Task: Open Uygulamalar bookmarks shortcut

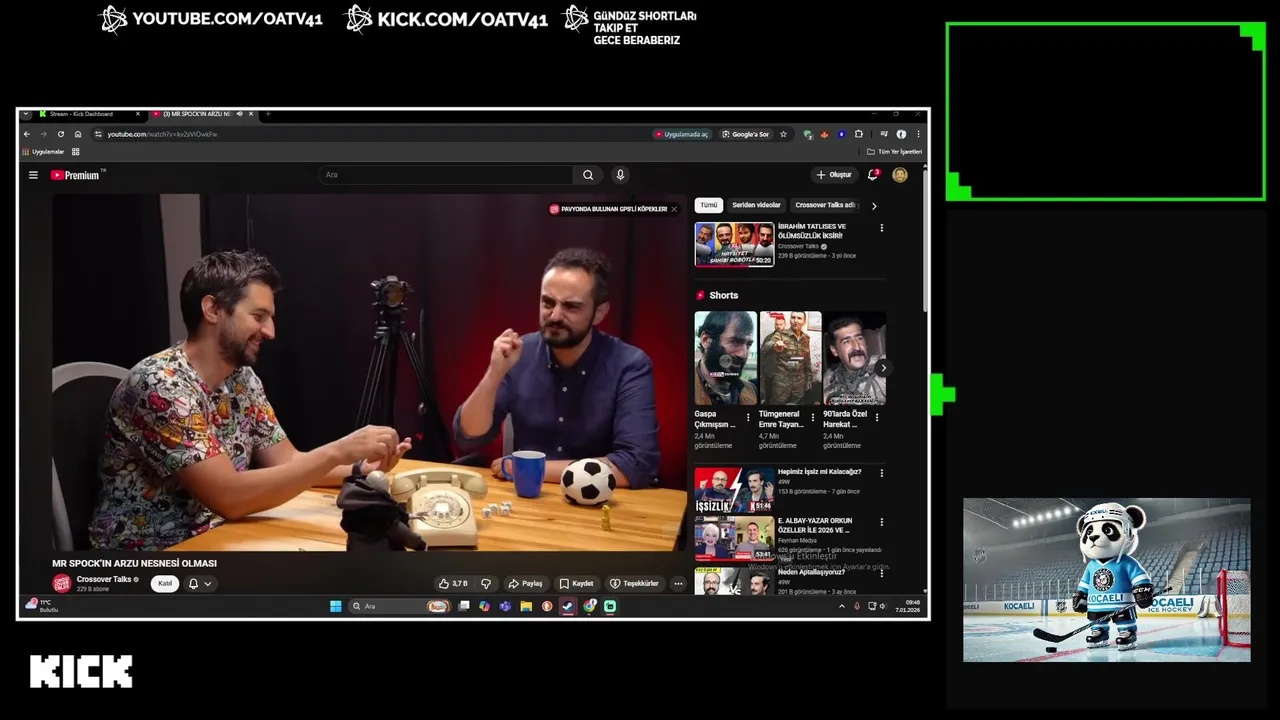Action: pos(43,152)
